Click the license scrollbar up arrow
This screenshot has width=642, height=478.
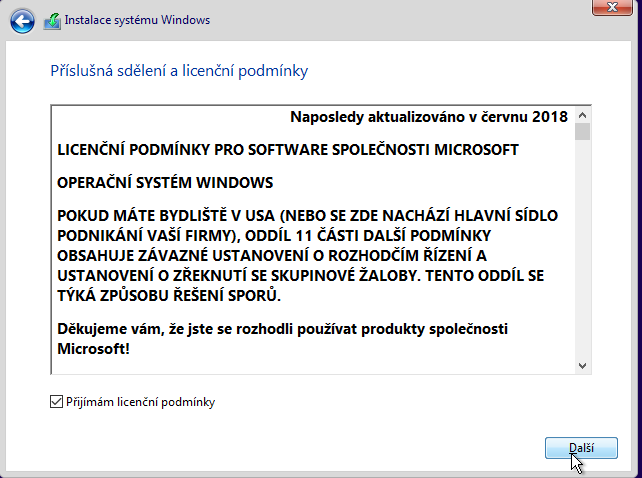[x=582, y=114]
